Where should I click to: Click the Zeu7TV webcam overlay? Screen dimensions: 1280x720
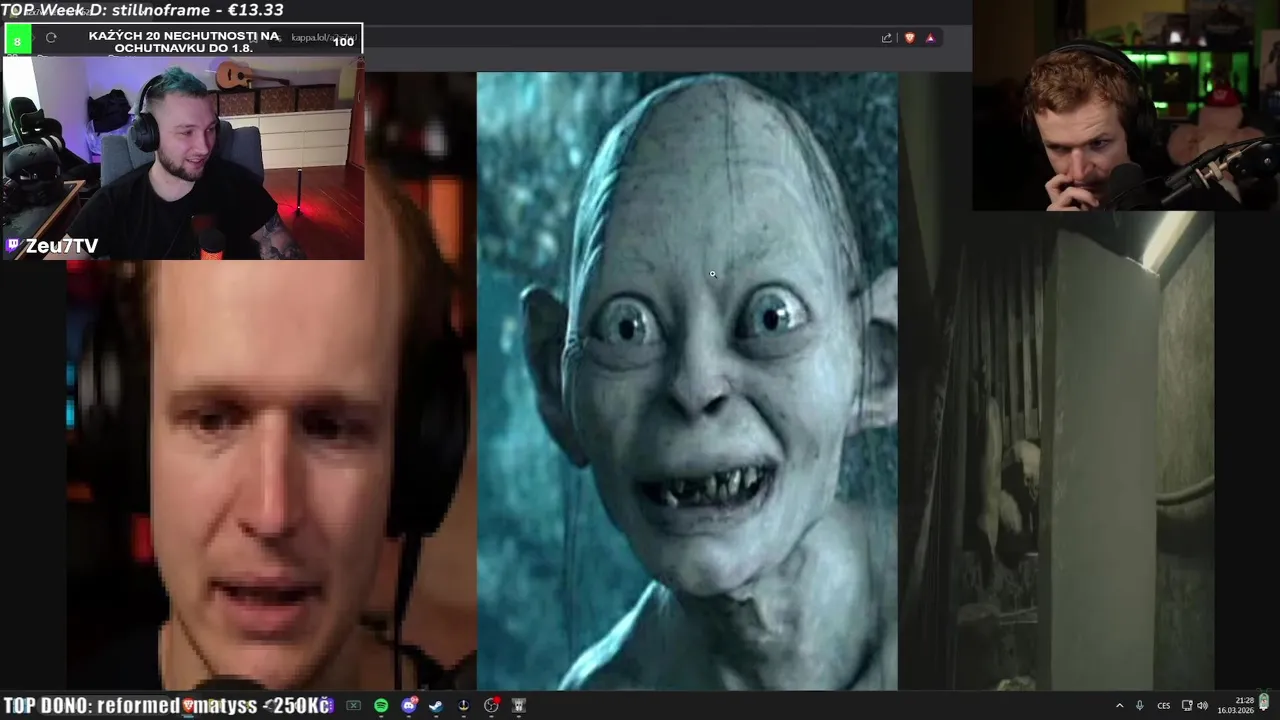pos(183,157)
